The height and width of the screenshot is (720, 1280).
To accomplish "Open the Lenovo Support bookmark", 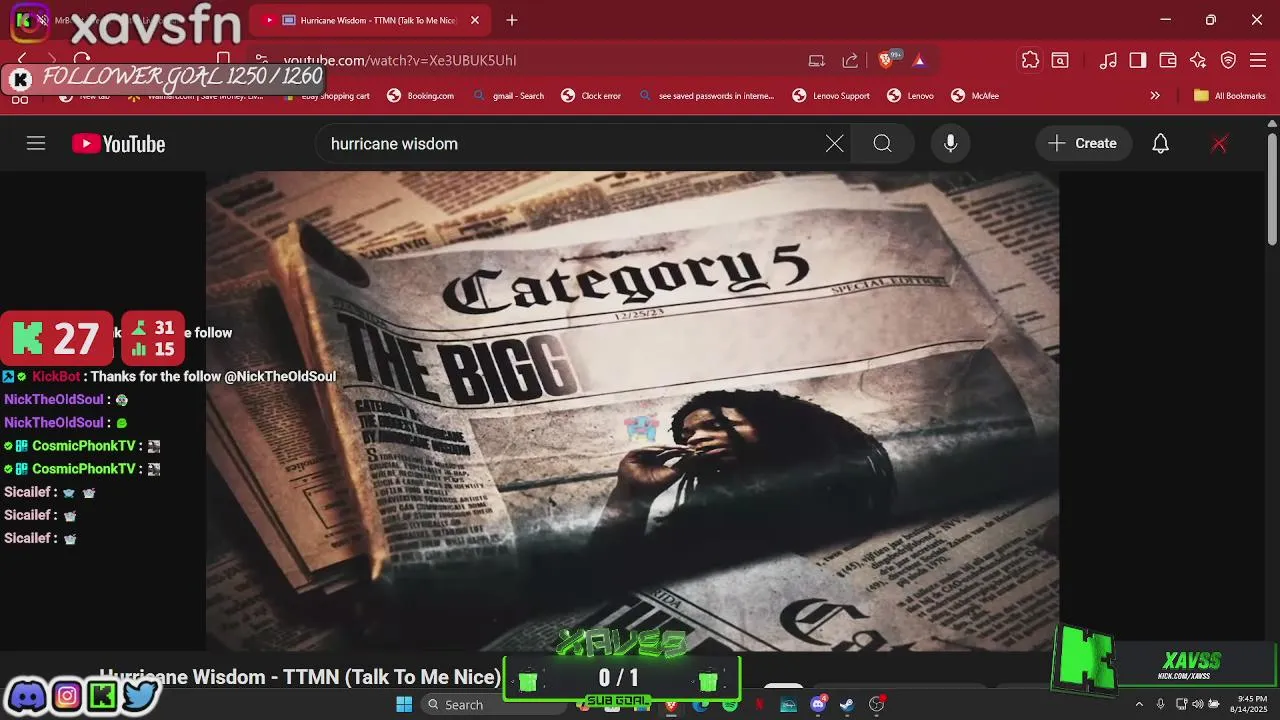I will coord(831,96).
